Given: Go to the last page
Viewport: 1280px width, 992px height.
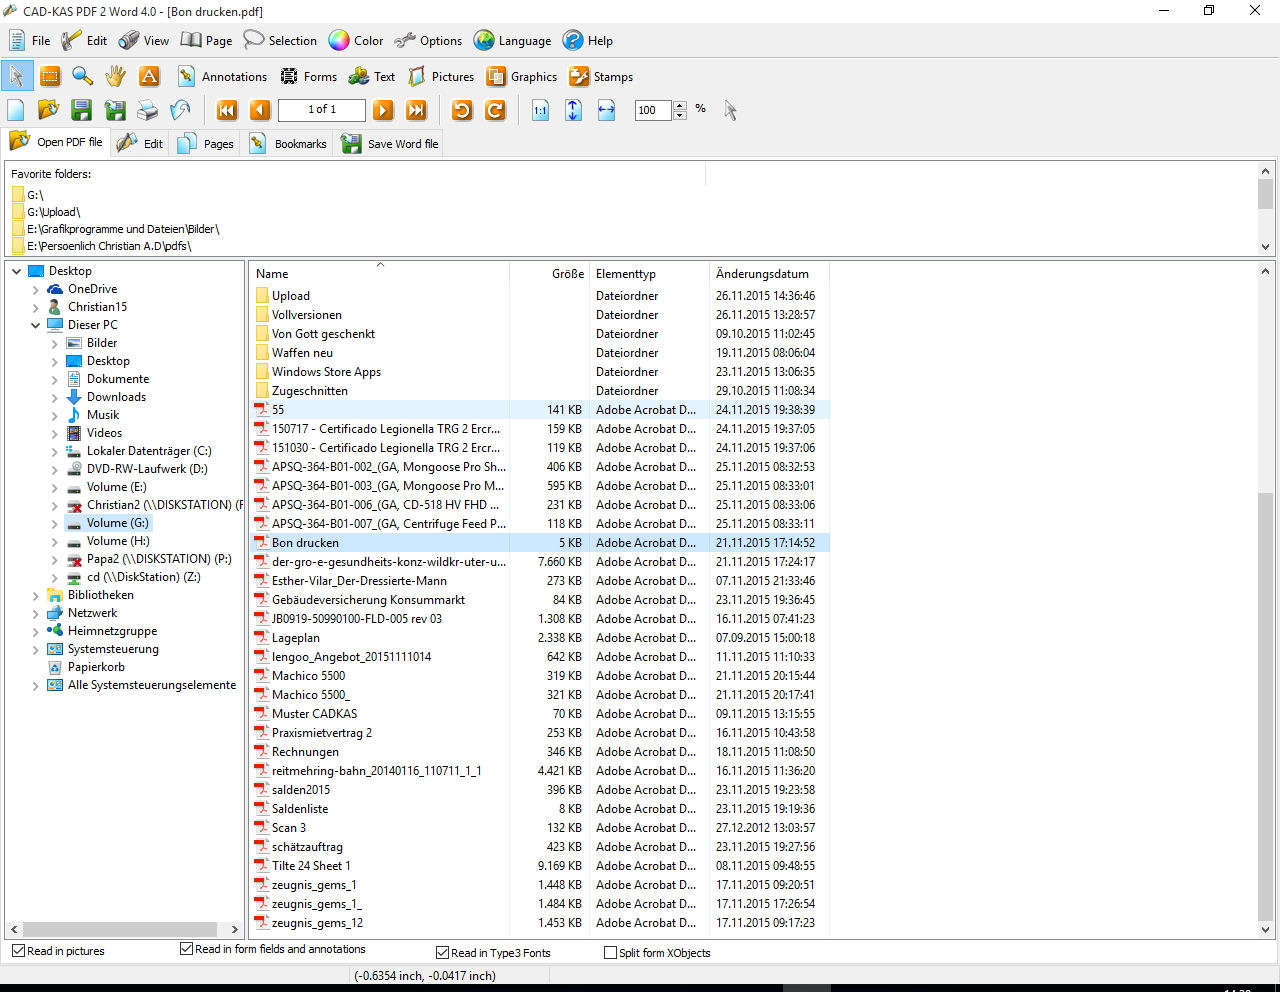Looking at the screenshot, I should [x=417, y=110].
